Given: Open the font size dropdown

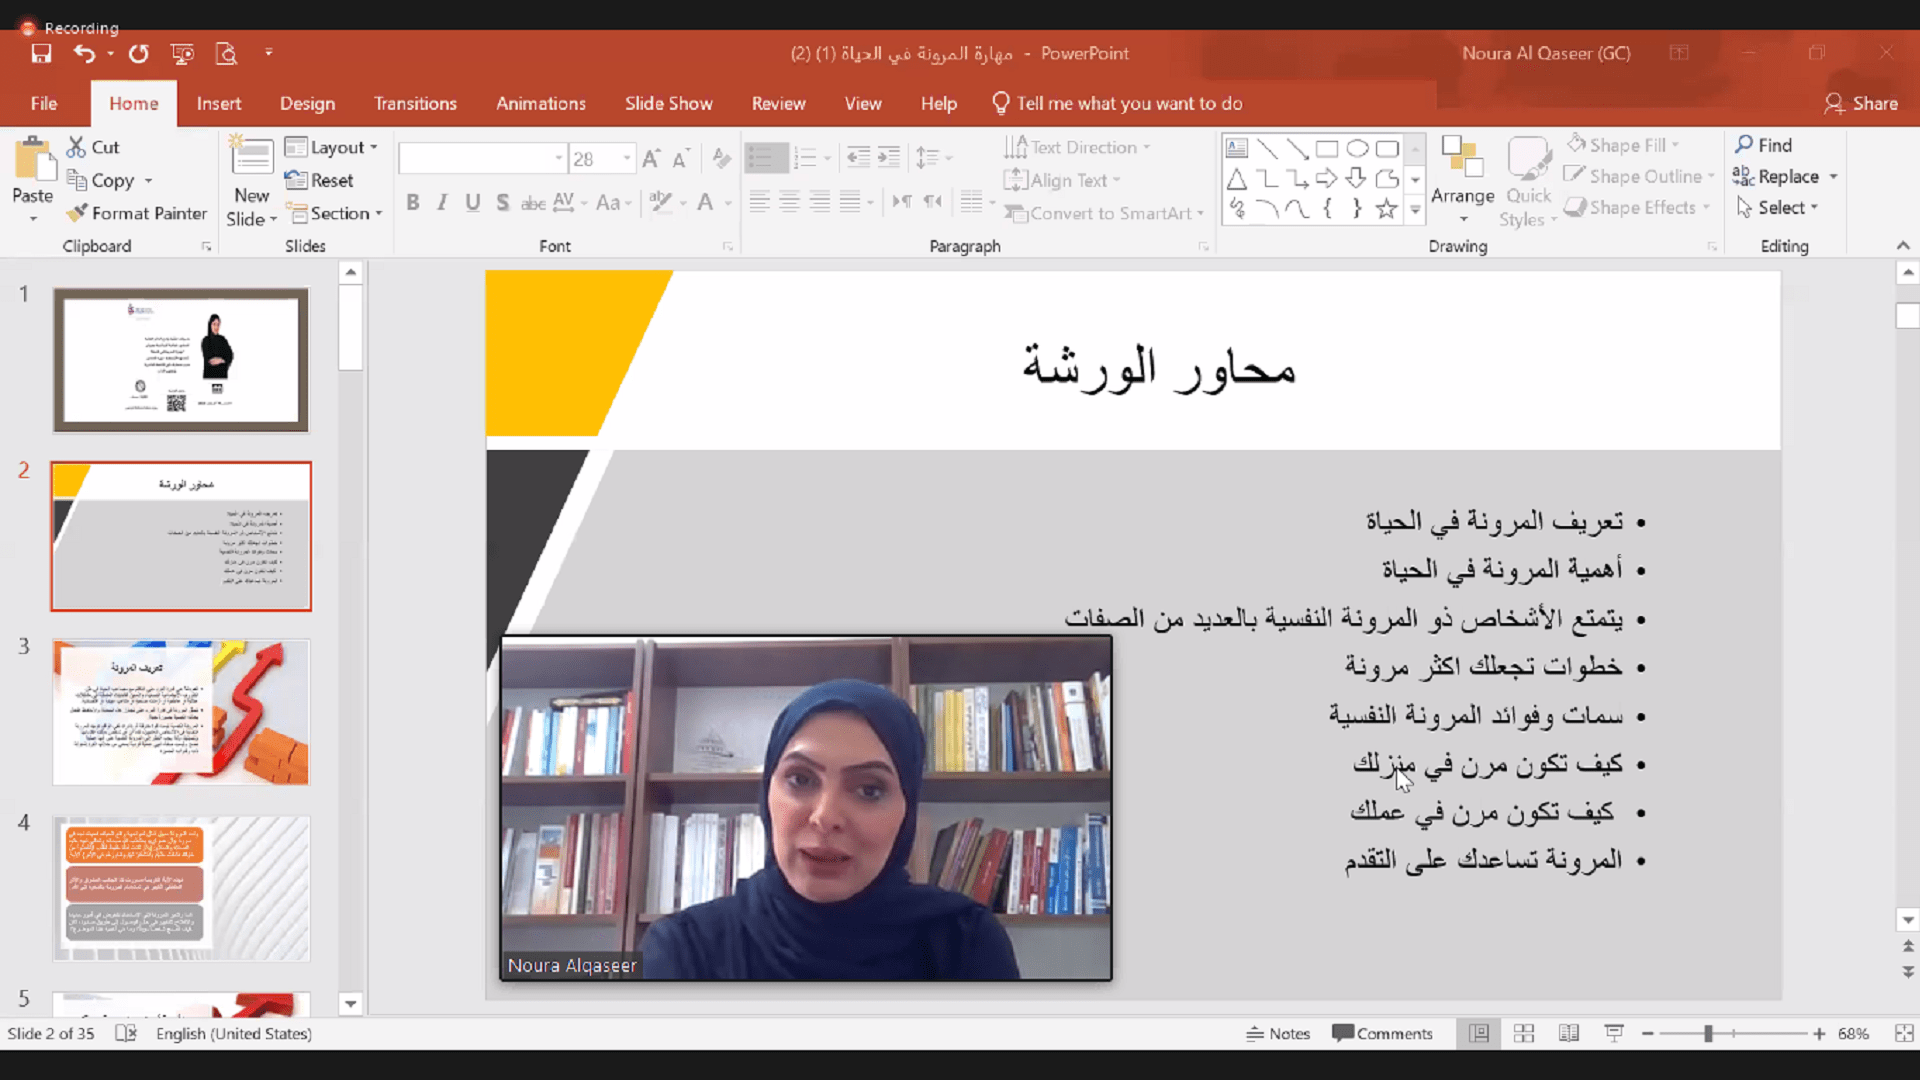Looking at the screenshot, I should coord(627,158).
